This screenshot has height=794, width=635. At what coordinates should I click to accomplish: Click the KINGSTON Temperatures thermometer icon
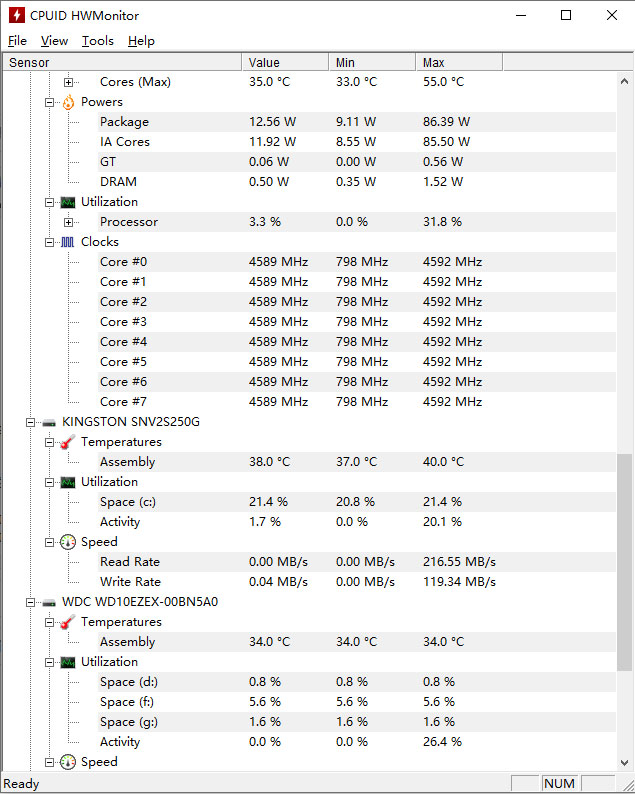coord(68,442)
